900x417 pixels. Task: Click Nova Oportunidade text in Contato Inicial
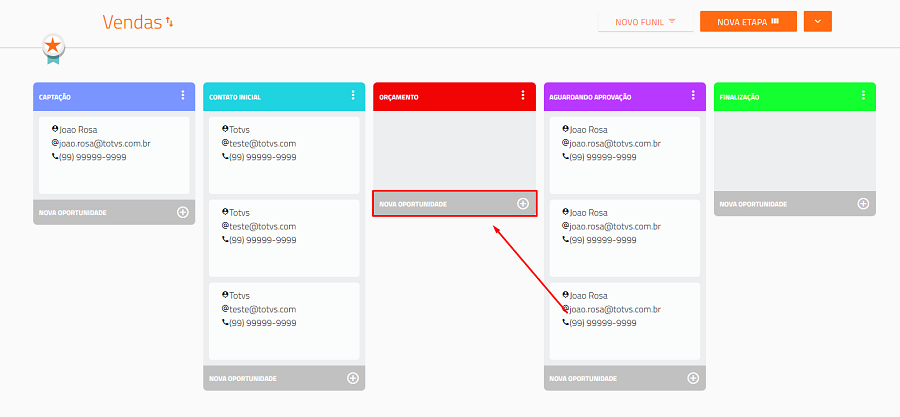243,379
